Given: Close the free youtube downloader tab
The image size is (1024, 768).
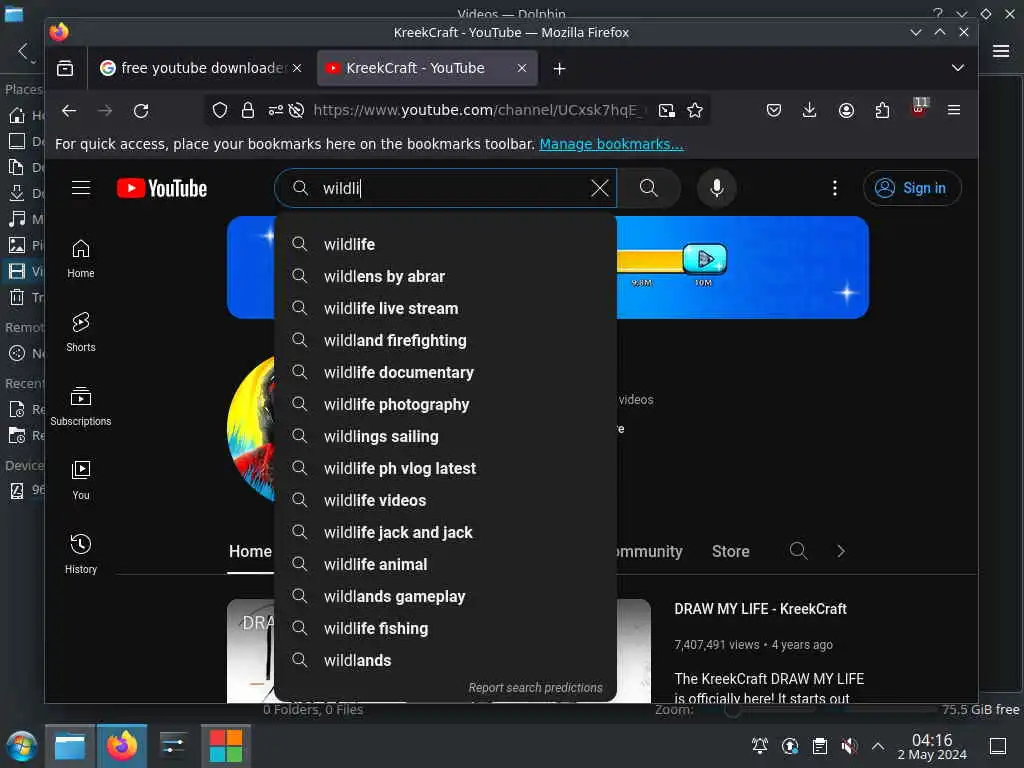Looking at the screenshot, I should click(x=296, y=68).
